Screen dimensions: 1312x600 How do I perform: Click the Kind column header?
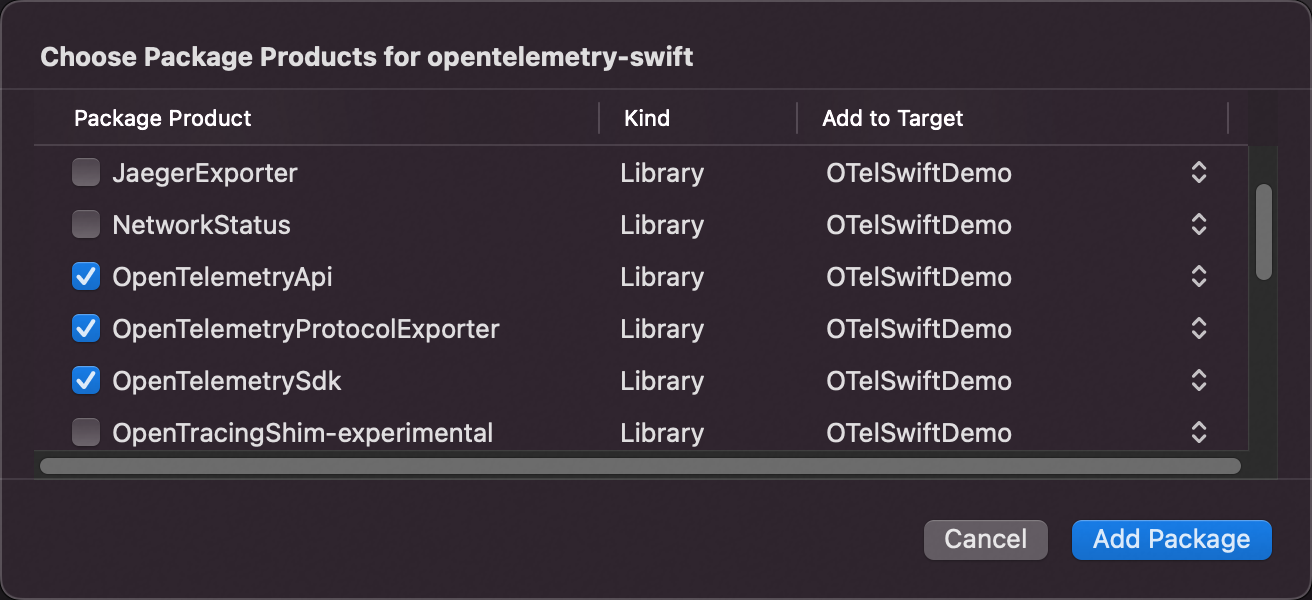pyautogui.click(x=647, y=118)
